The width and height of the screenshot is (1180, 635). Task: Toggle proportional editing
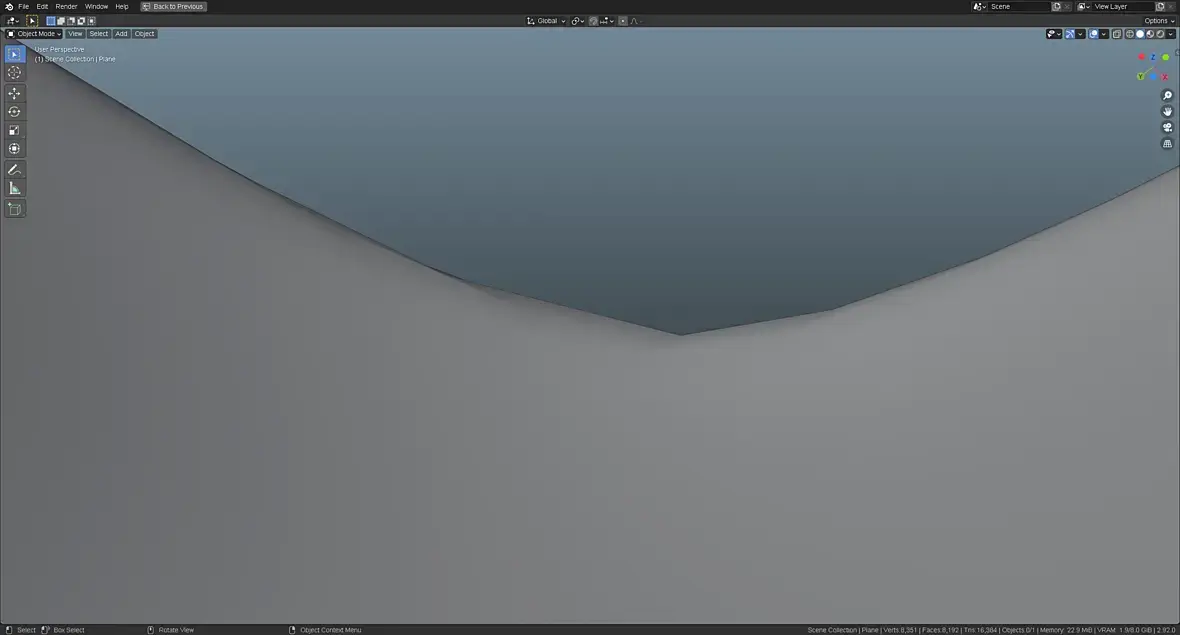tap(623, 21)
